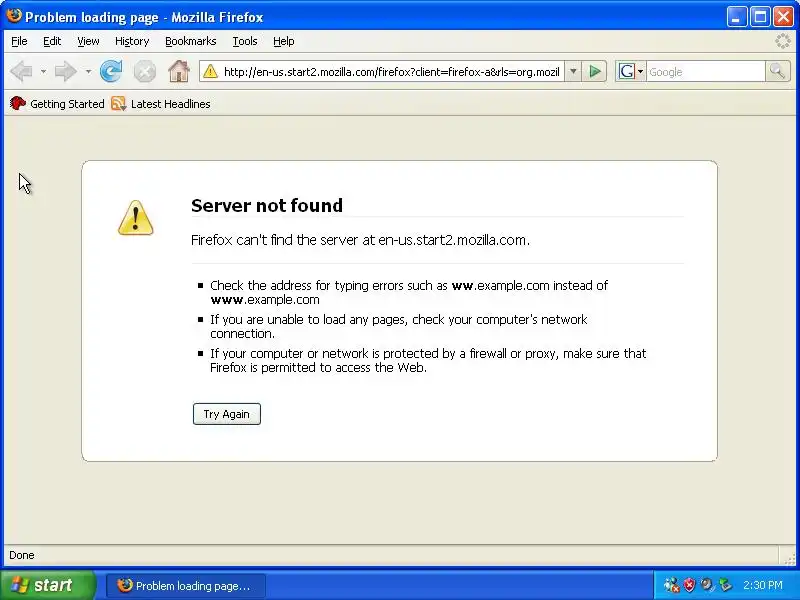The width and height of the screenshot is (800, 600).
Task: Open the Latest Headlines feed bookmark
Action: (161, 104)
